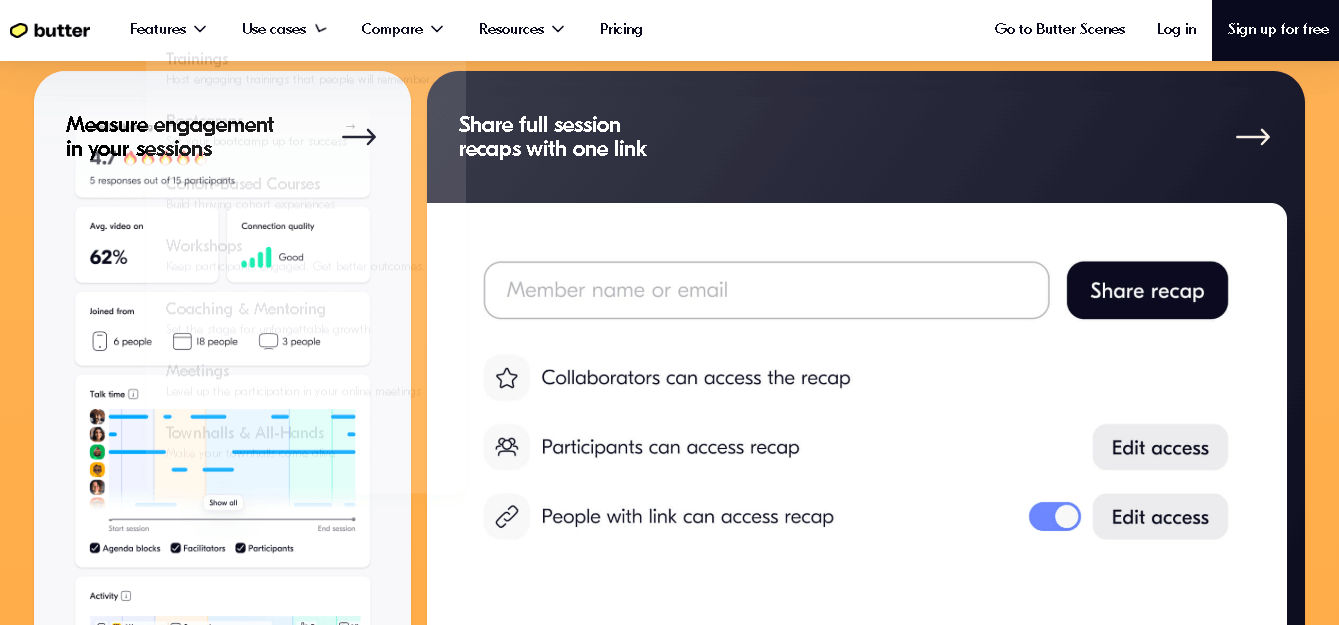The height and width of the screenshot is (625, 1339).
Task: Toggle off link access to recap
Action: 1054,517
